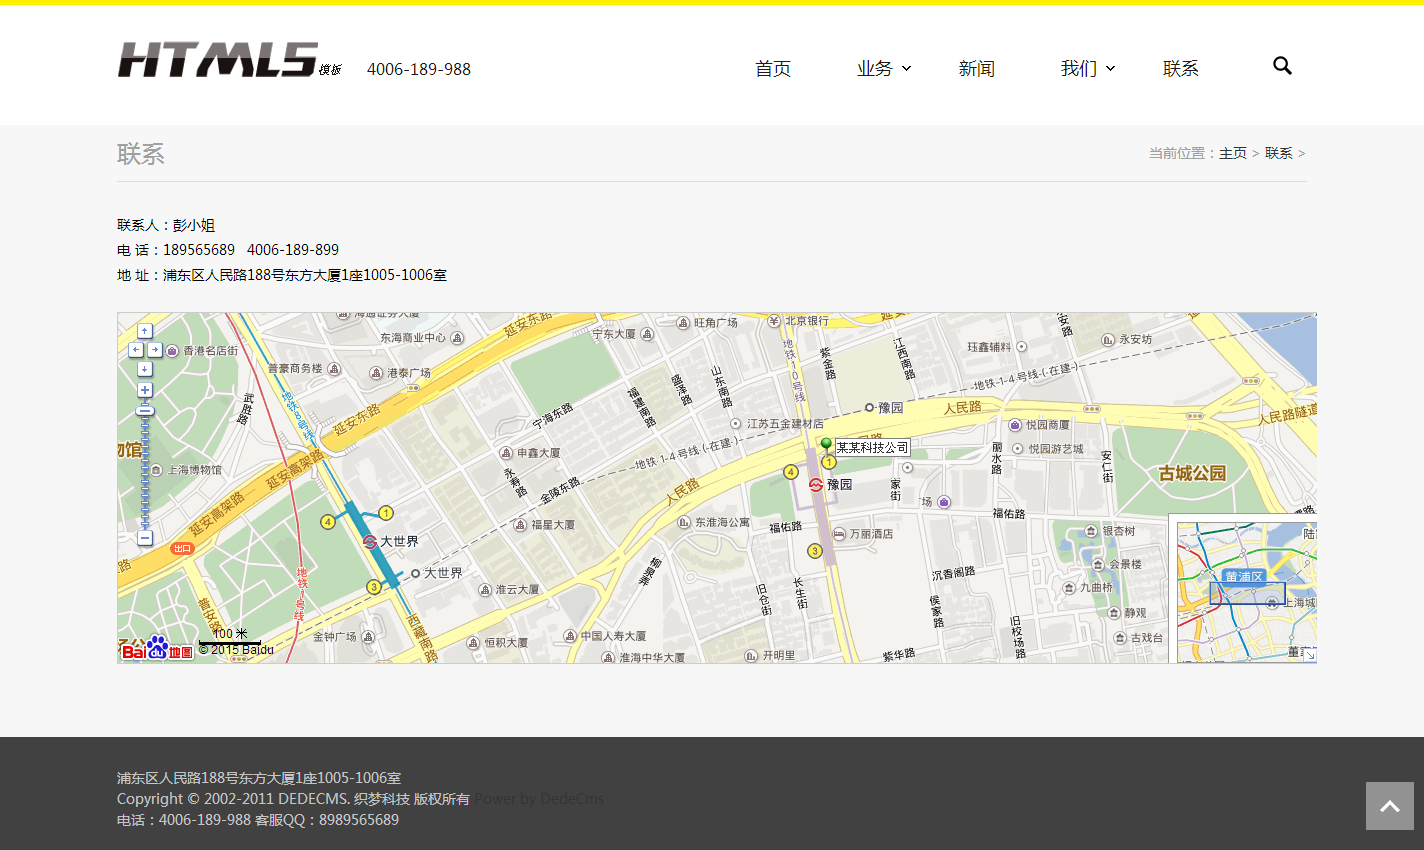The height and width of the screenshot is (850, 1424).
Task: Click the scroll-to-top arrow button
Action: 1389,806
